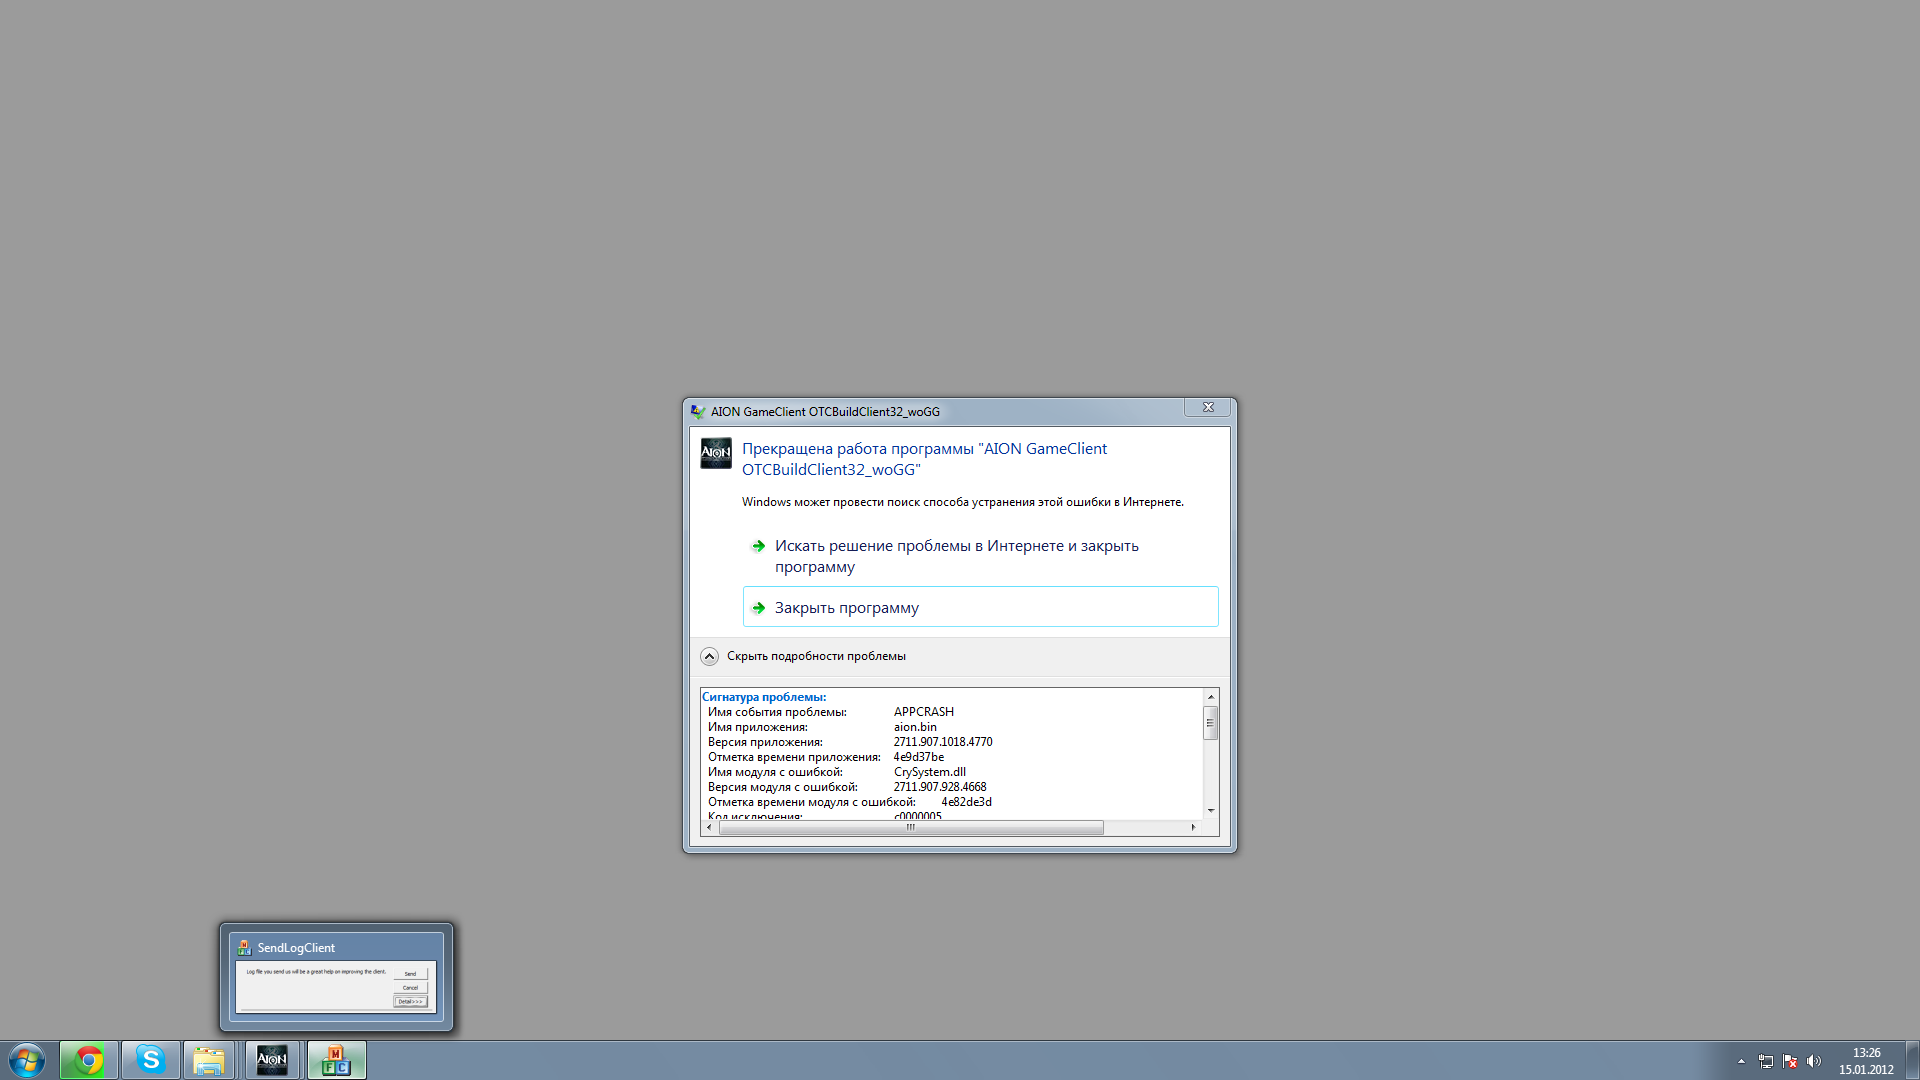
Task: Click the SendLogClient preview title
Action: pyautogui.click(x=296, y=948)
